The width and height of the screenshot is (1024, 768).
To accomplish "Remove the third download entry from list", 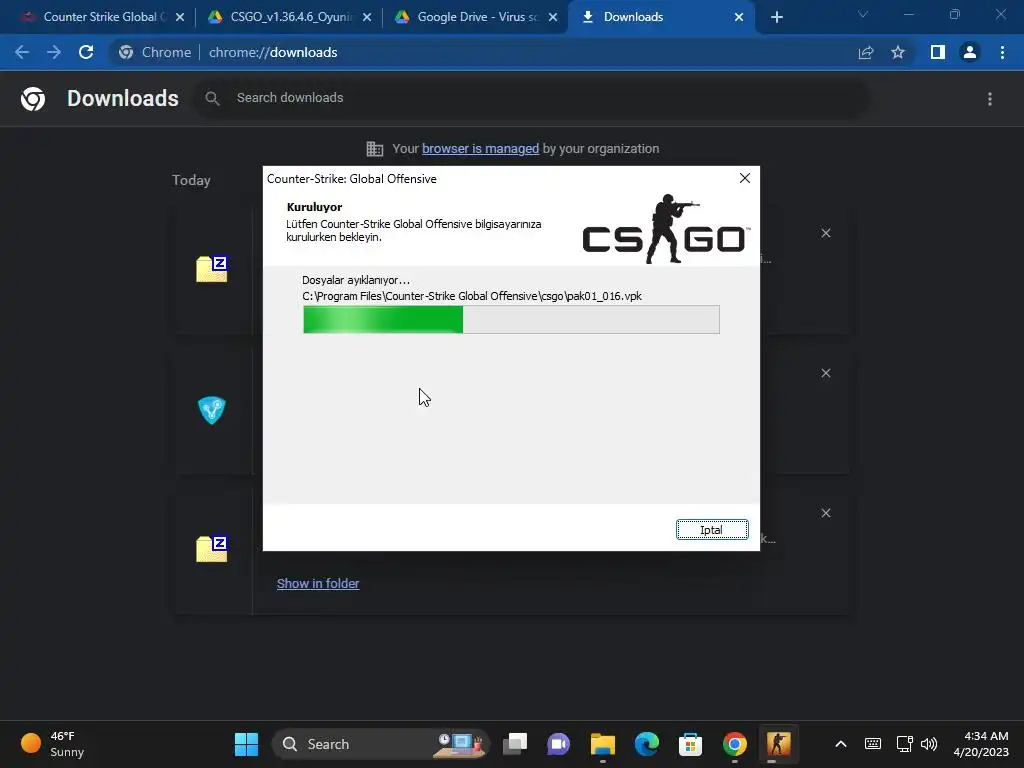I will coord(825,513).
